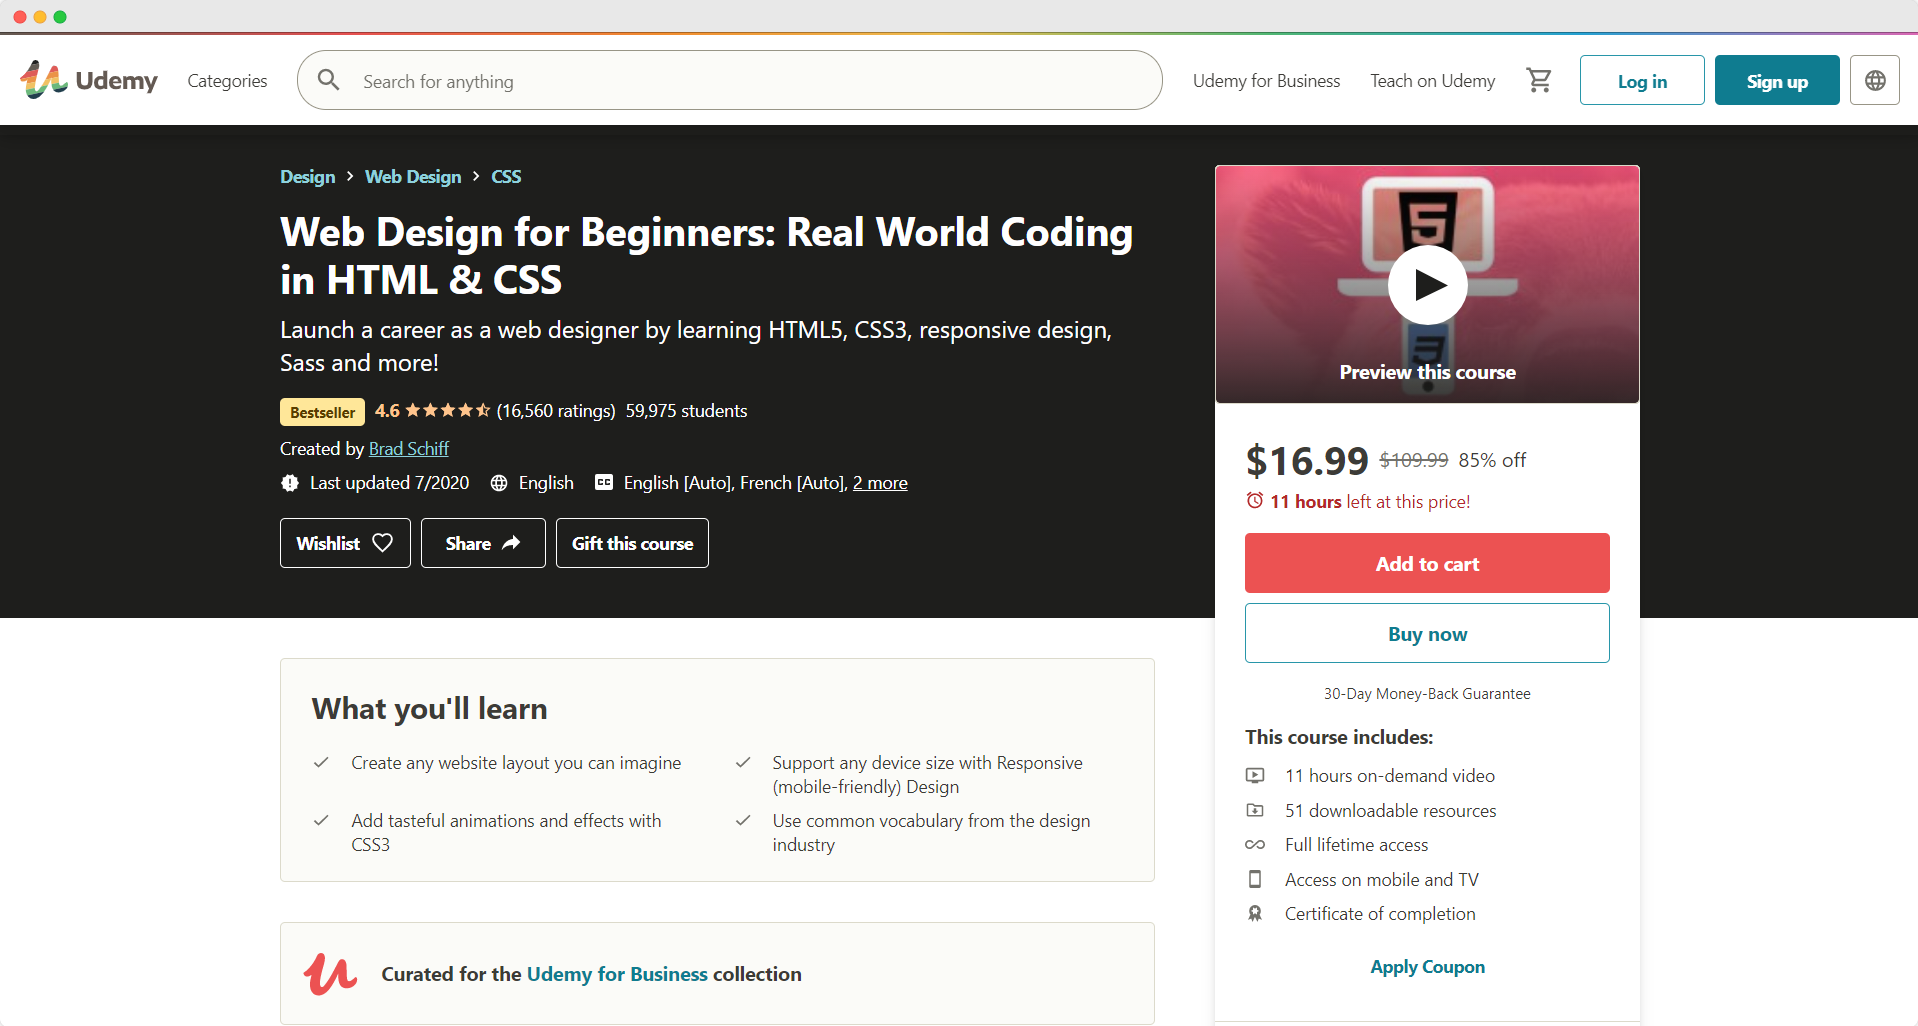Click the play button on course preview
Screen dimensions: 1918x1026
pos(1427,284)
